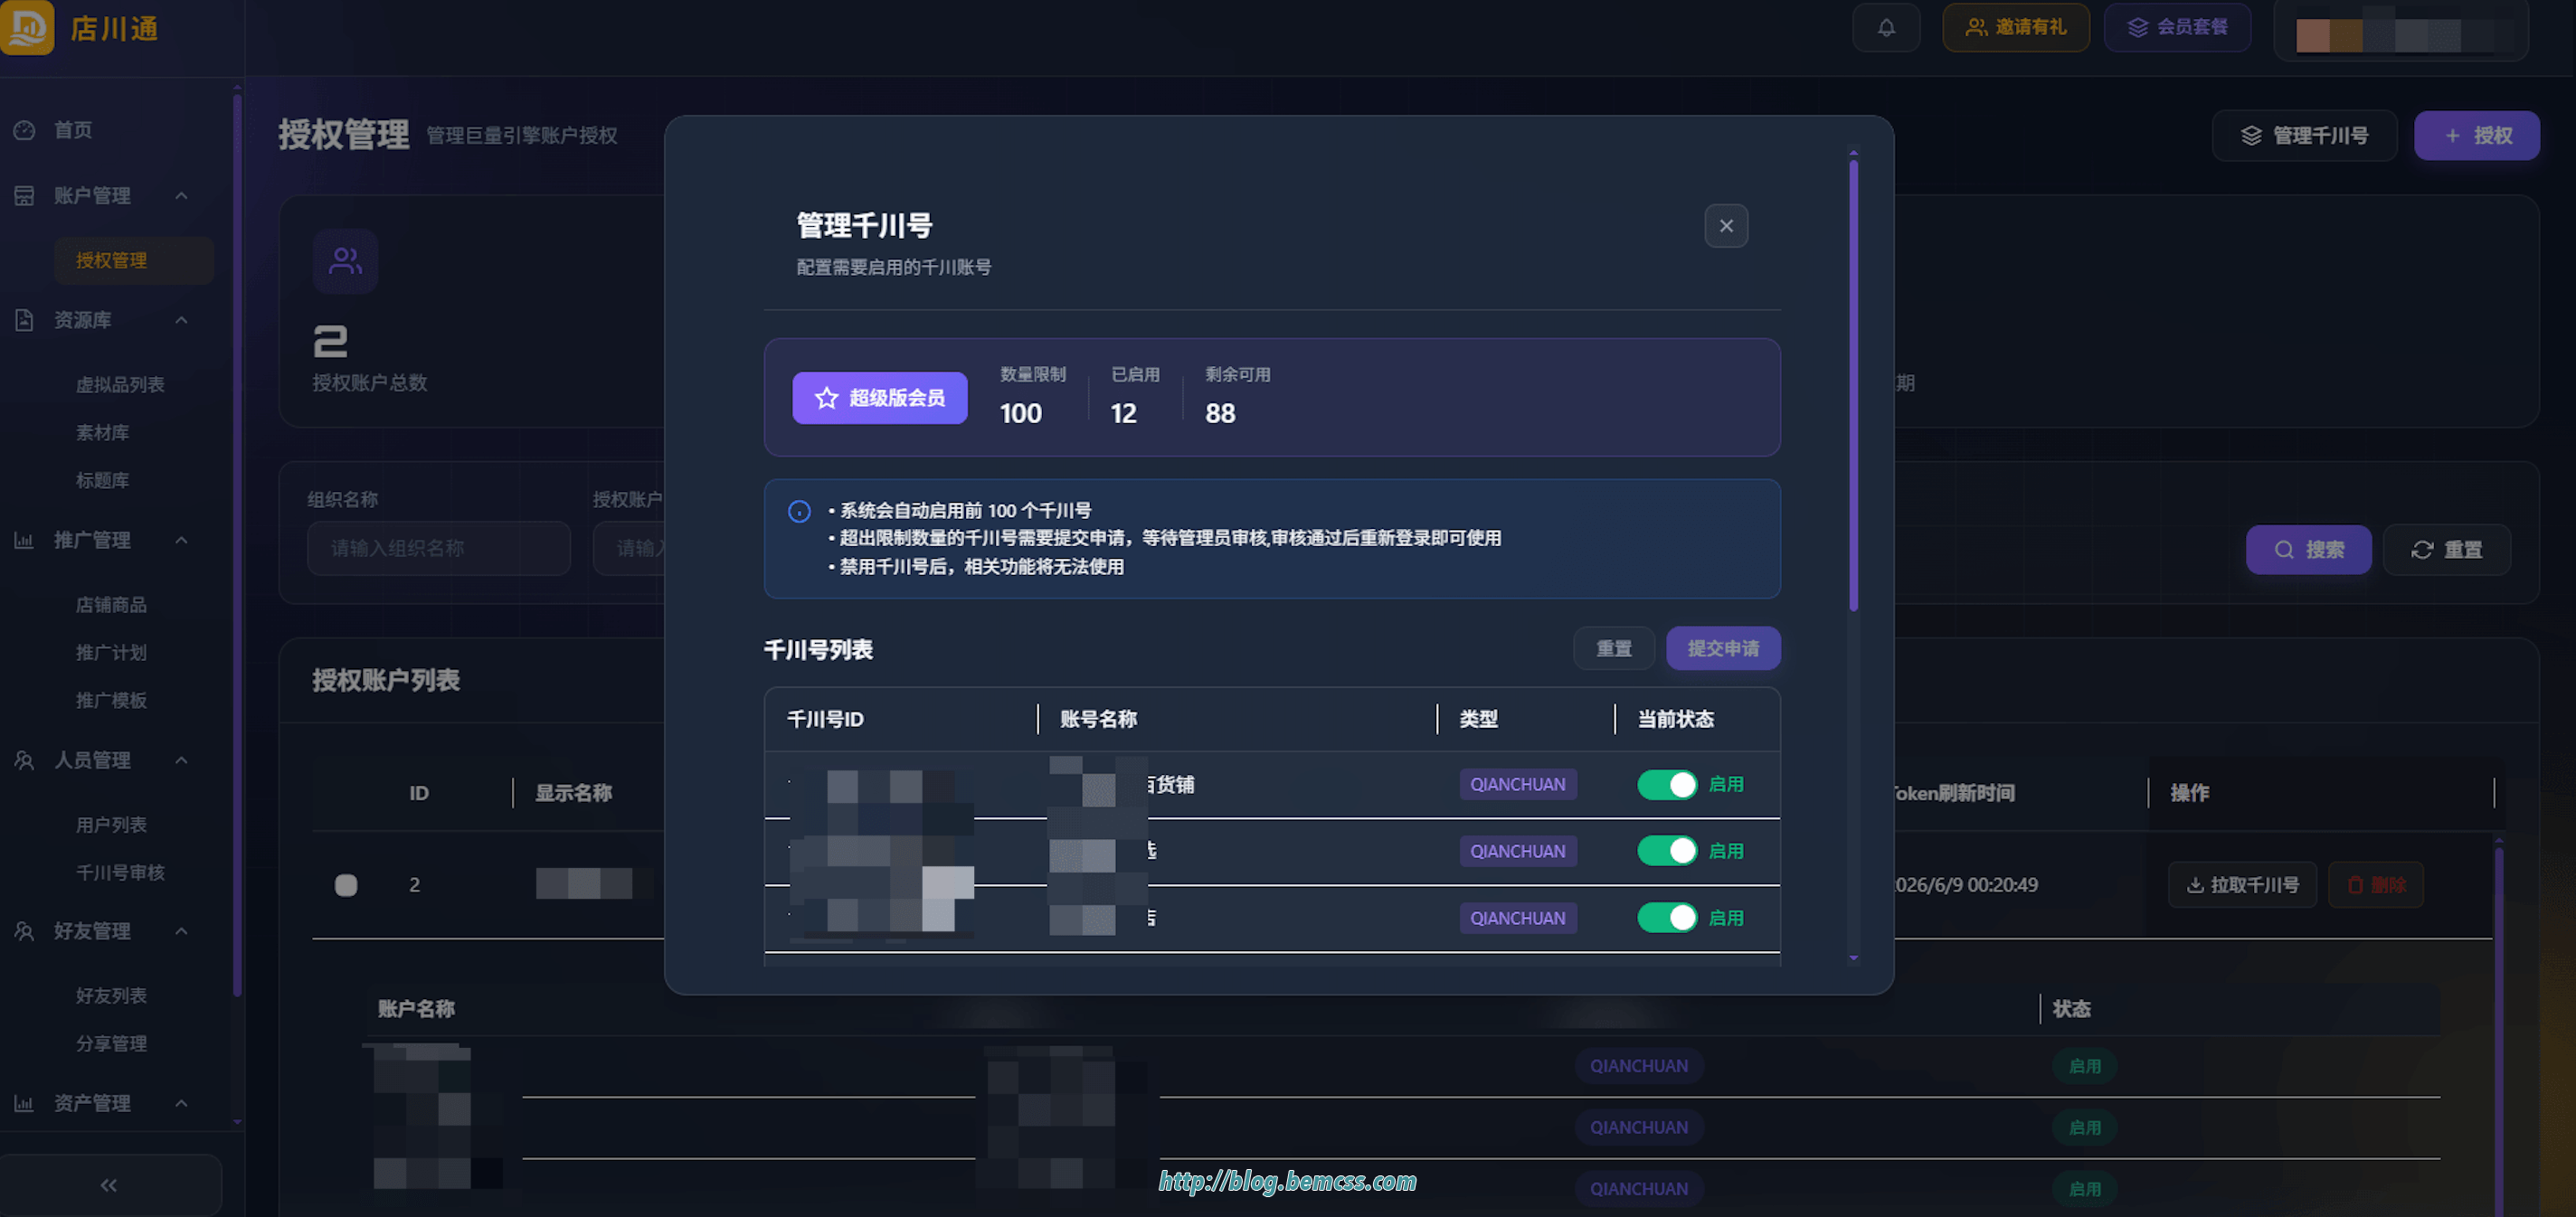Collapse the 账户管理 menu chevron
2576x1217 pixels.
[181, 196]
